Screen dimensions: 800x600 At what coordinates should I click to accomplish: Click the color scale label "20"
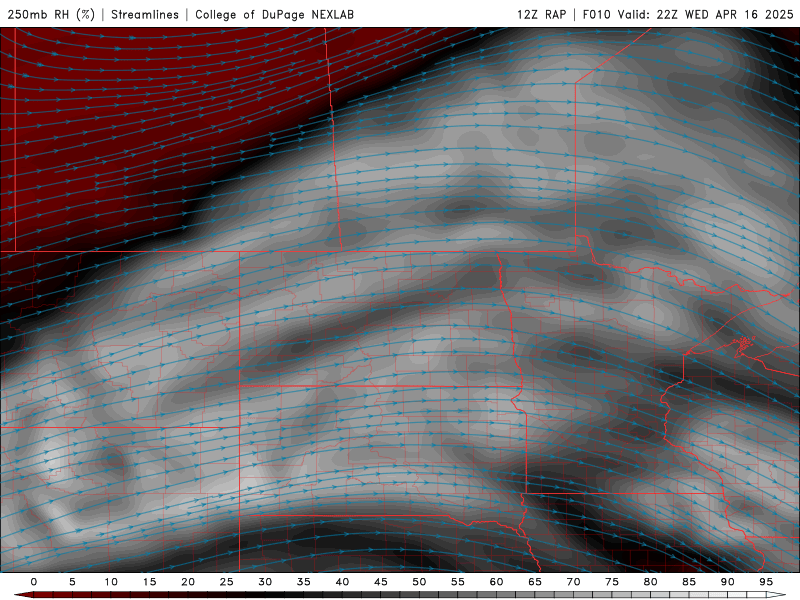188,582
